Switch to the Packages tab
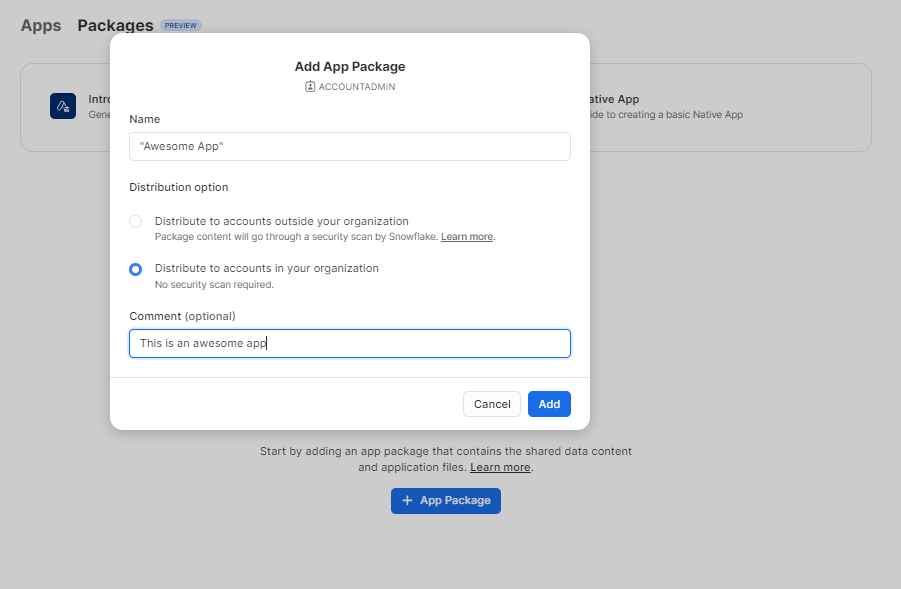 click(x=114, y=25)
